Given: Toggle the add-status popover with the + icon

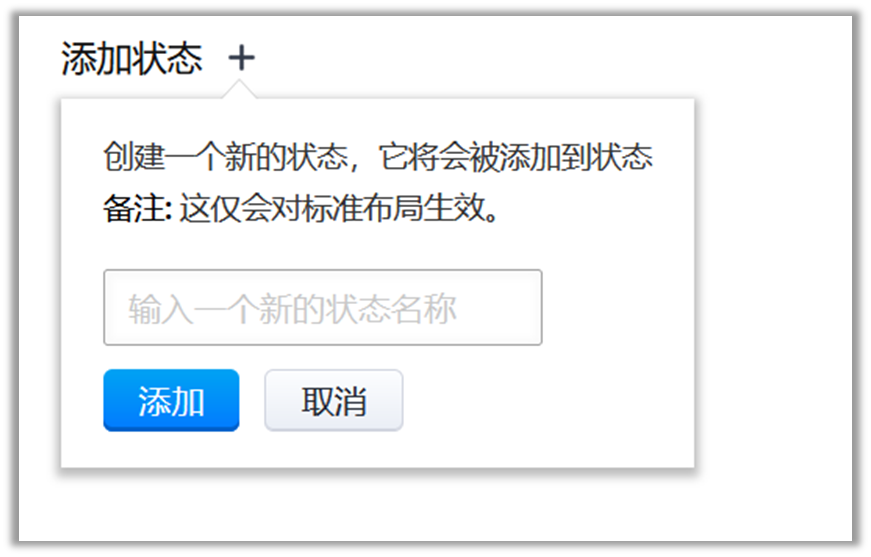Looking at the screenshot, I should click(x=241, y=58).
